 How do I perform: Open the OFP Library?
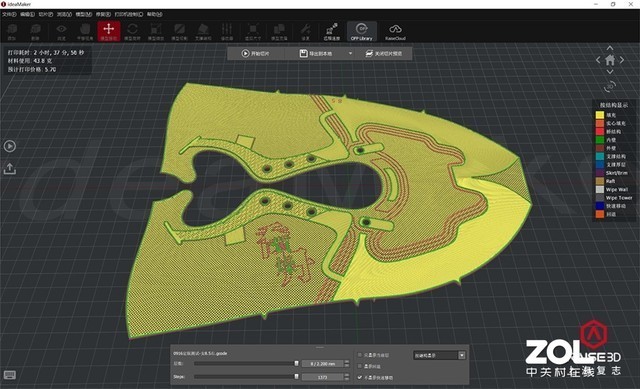pyautogui.click(x=362, y=31)
